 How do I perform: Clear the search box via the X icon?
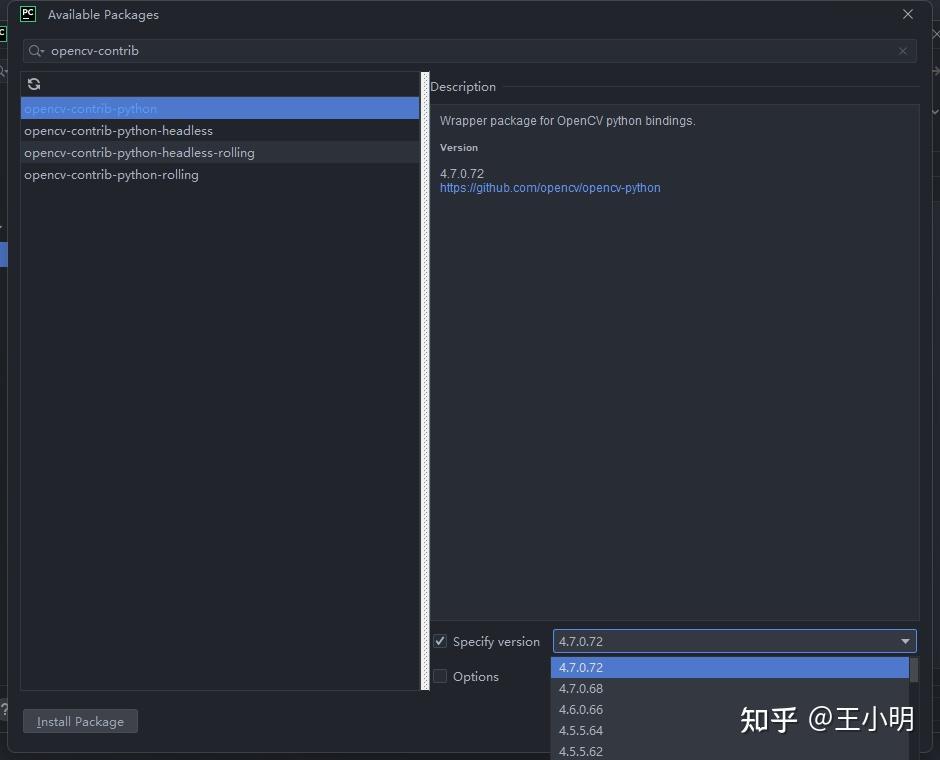(902, 50)
